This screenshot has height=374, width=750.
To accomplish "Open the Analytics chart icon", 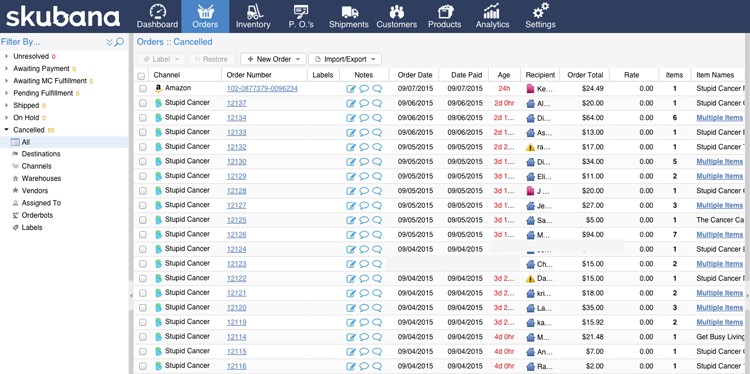I will click(x=492, y=11).
